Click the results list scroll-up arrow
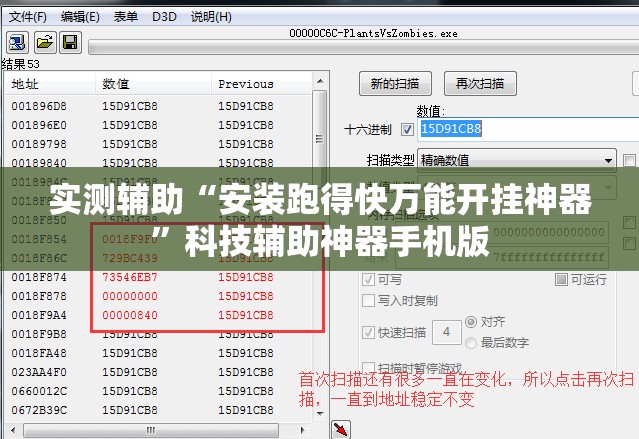The image size is (639, 439). [x=320, y=82]
